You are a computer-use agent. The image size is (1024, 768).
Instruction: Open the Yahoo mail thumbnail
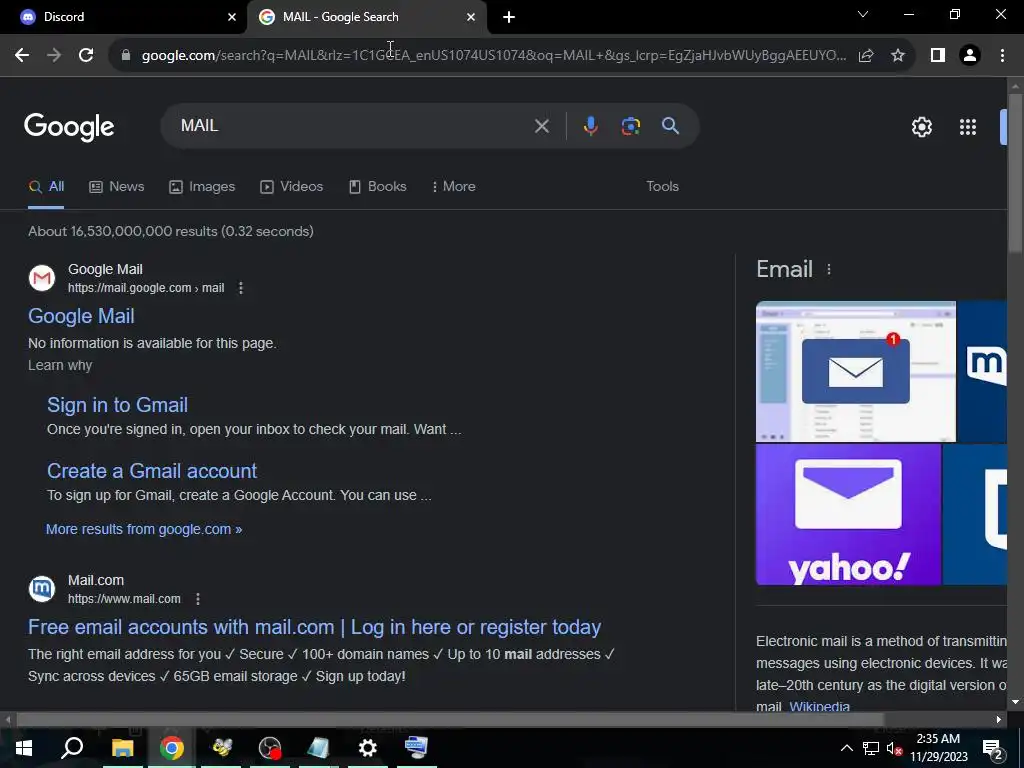(x=848, y=515)
